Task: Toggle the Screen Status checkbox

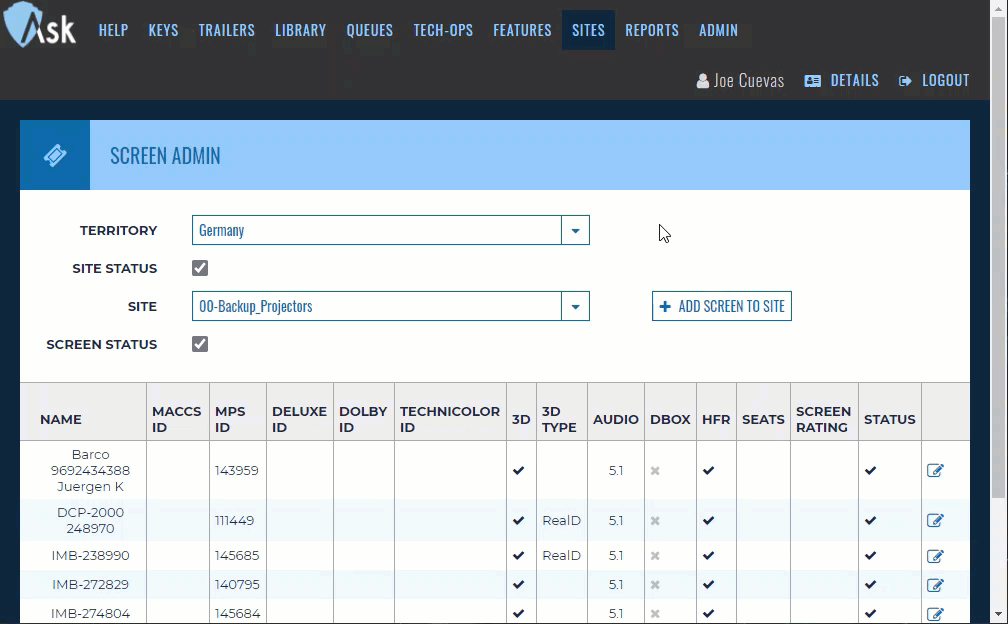Action: (x=200, y=344)
